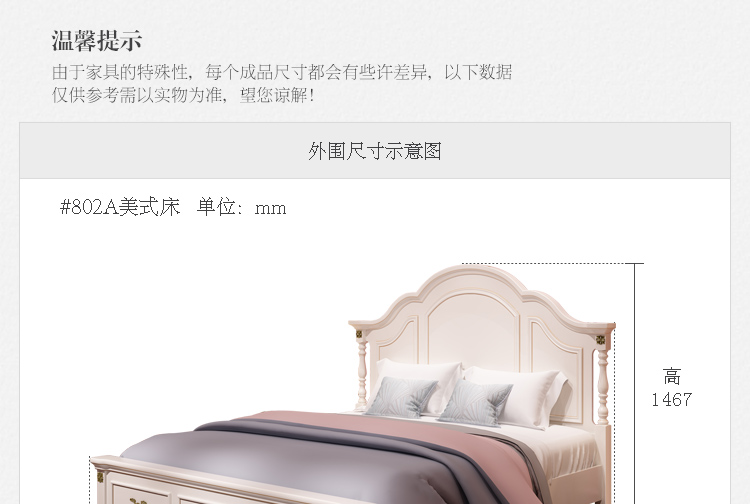Click the #802A美式床 model label
Screen dimensions: 750x504
pyautogui.click(x=120, y=207)
